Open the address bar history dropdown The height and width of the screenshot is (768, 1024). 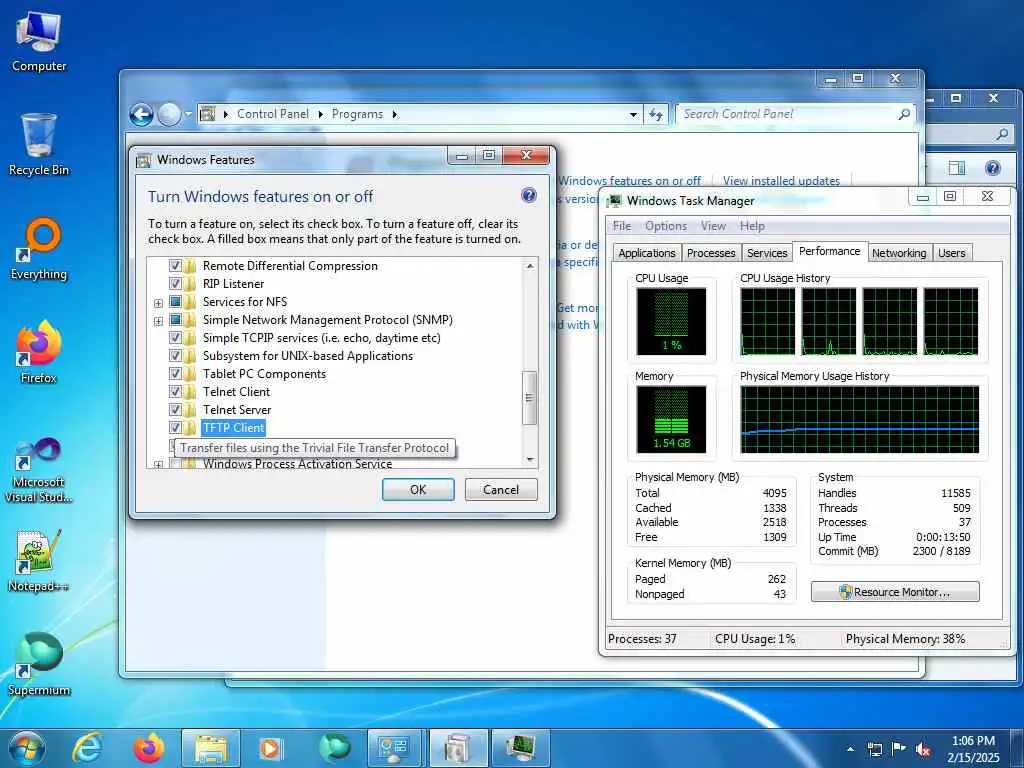click(633, 114)
